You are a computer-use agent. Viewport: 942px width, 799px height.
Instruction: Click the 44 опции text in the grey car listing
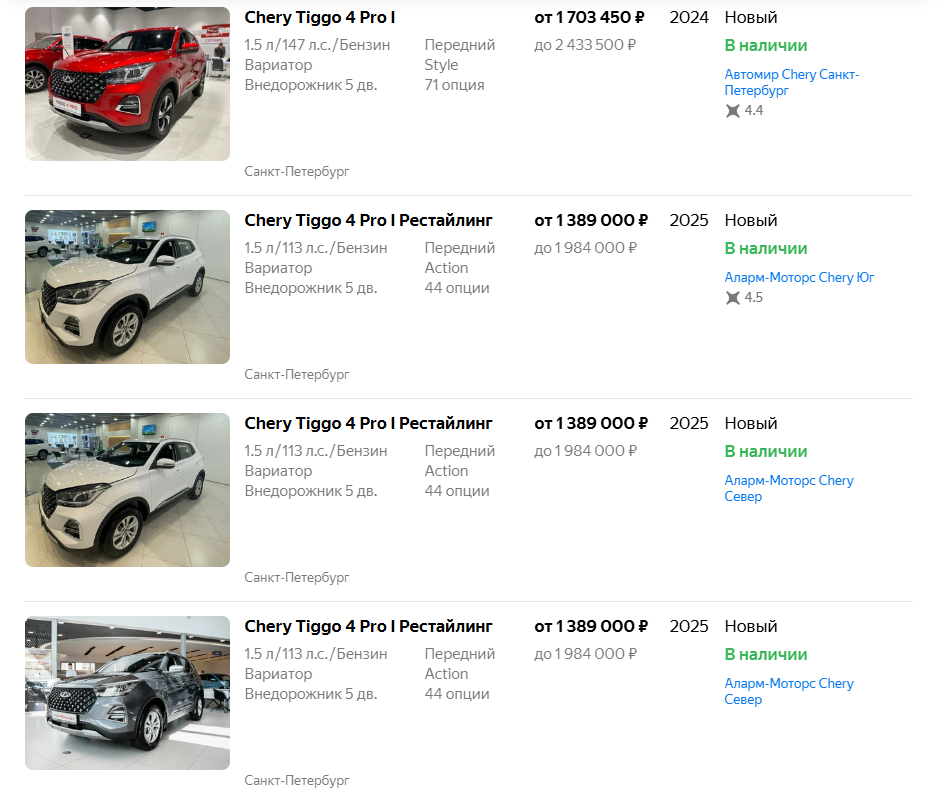coord(457,694)
